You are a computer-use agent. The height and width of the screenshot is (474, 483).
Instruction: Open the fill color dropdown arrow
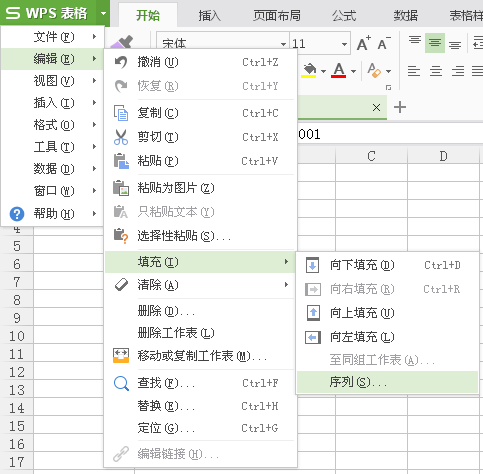[x=323, y=71]
